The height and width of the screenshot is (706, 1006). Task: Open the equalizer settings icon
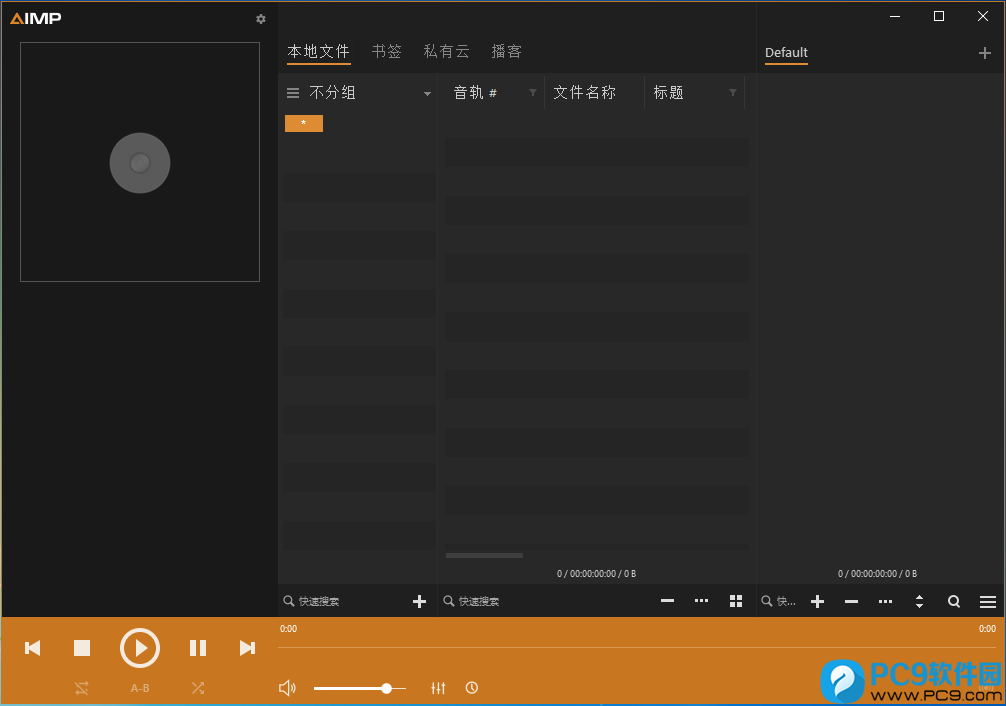(438, 688)
